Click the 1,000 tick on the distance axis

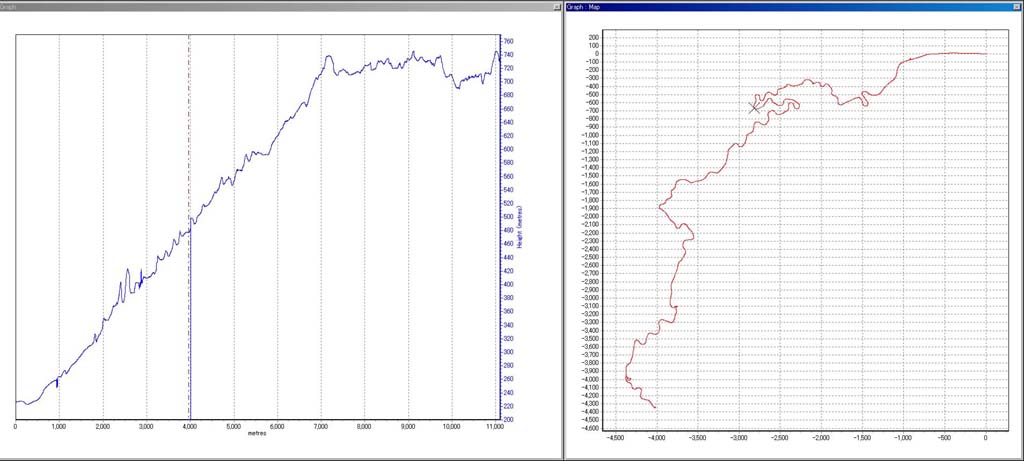[58, 427]
